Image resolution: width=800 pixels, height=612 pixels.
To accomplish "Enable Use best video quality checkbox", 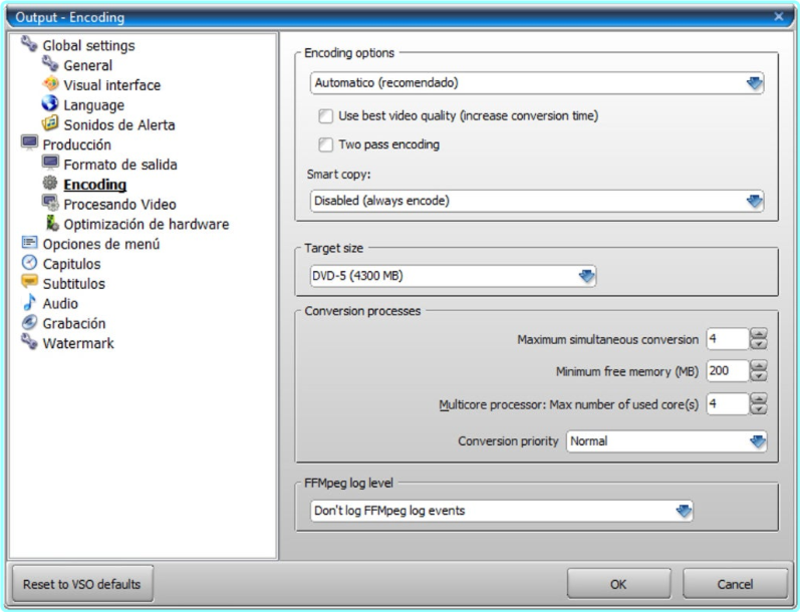I will pyautogui.click(x=326, y=116).
